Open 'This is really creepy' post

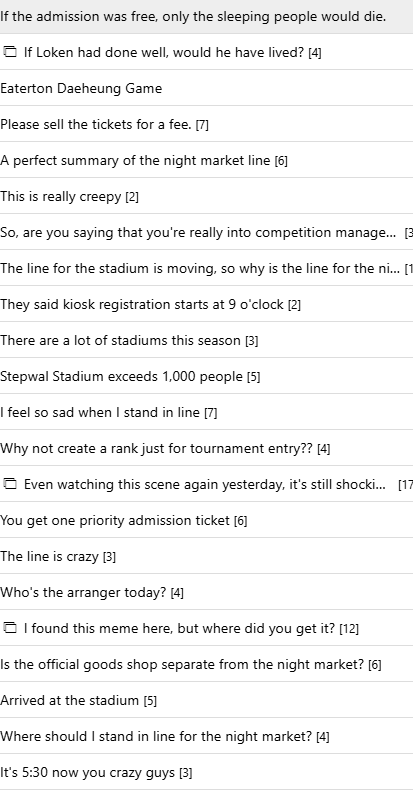click(61, 197)
